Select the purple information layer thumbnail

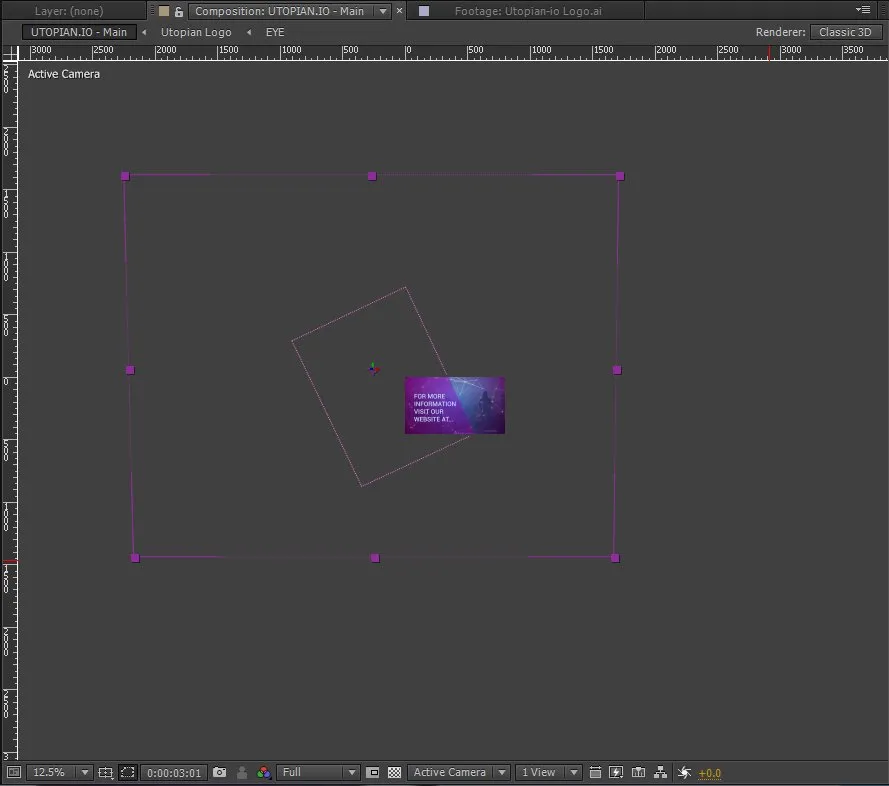coord(455,405)
